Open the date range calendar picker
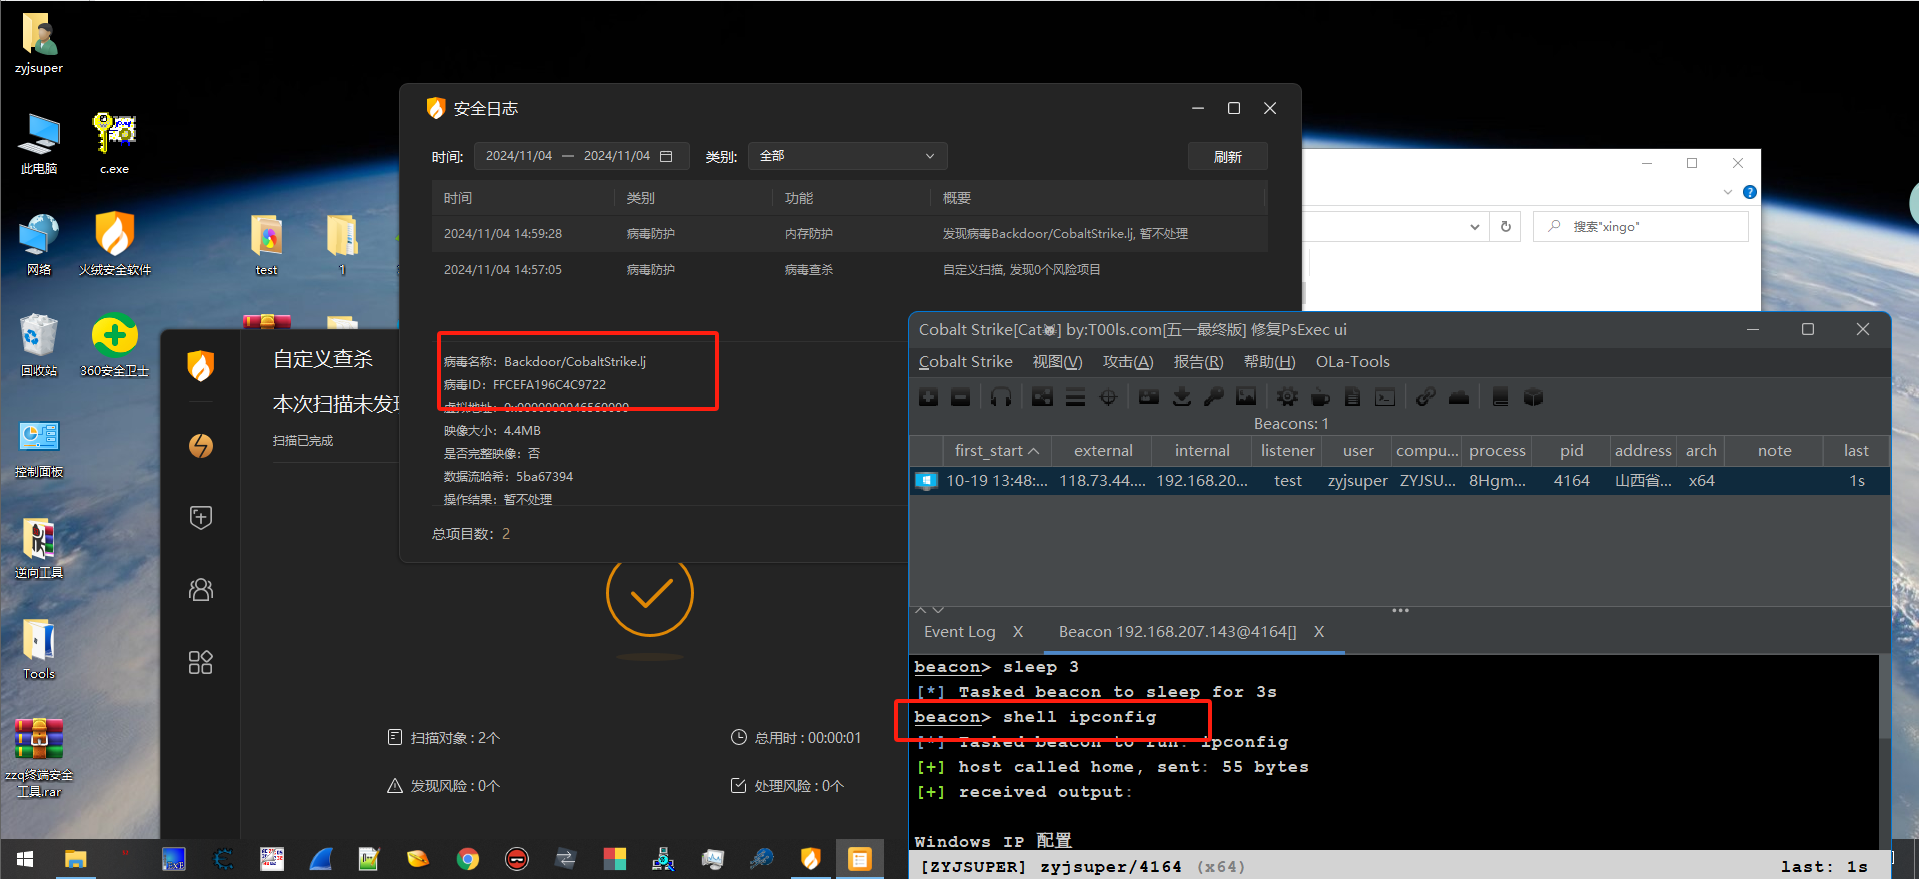 click(667, 156)
